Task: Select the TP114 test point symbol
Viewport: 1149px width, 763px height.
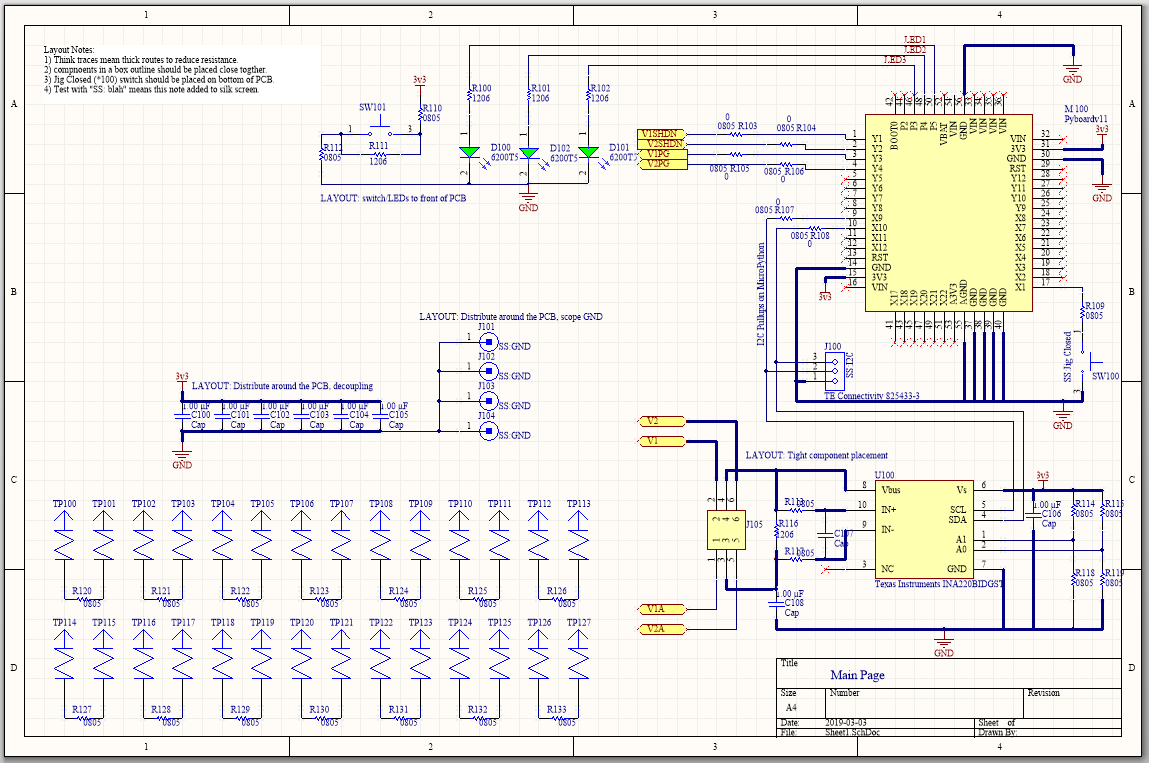Action: 64,653
